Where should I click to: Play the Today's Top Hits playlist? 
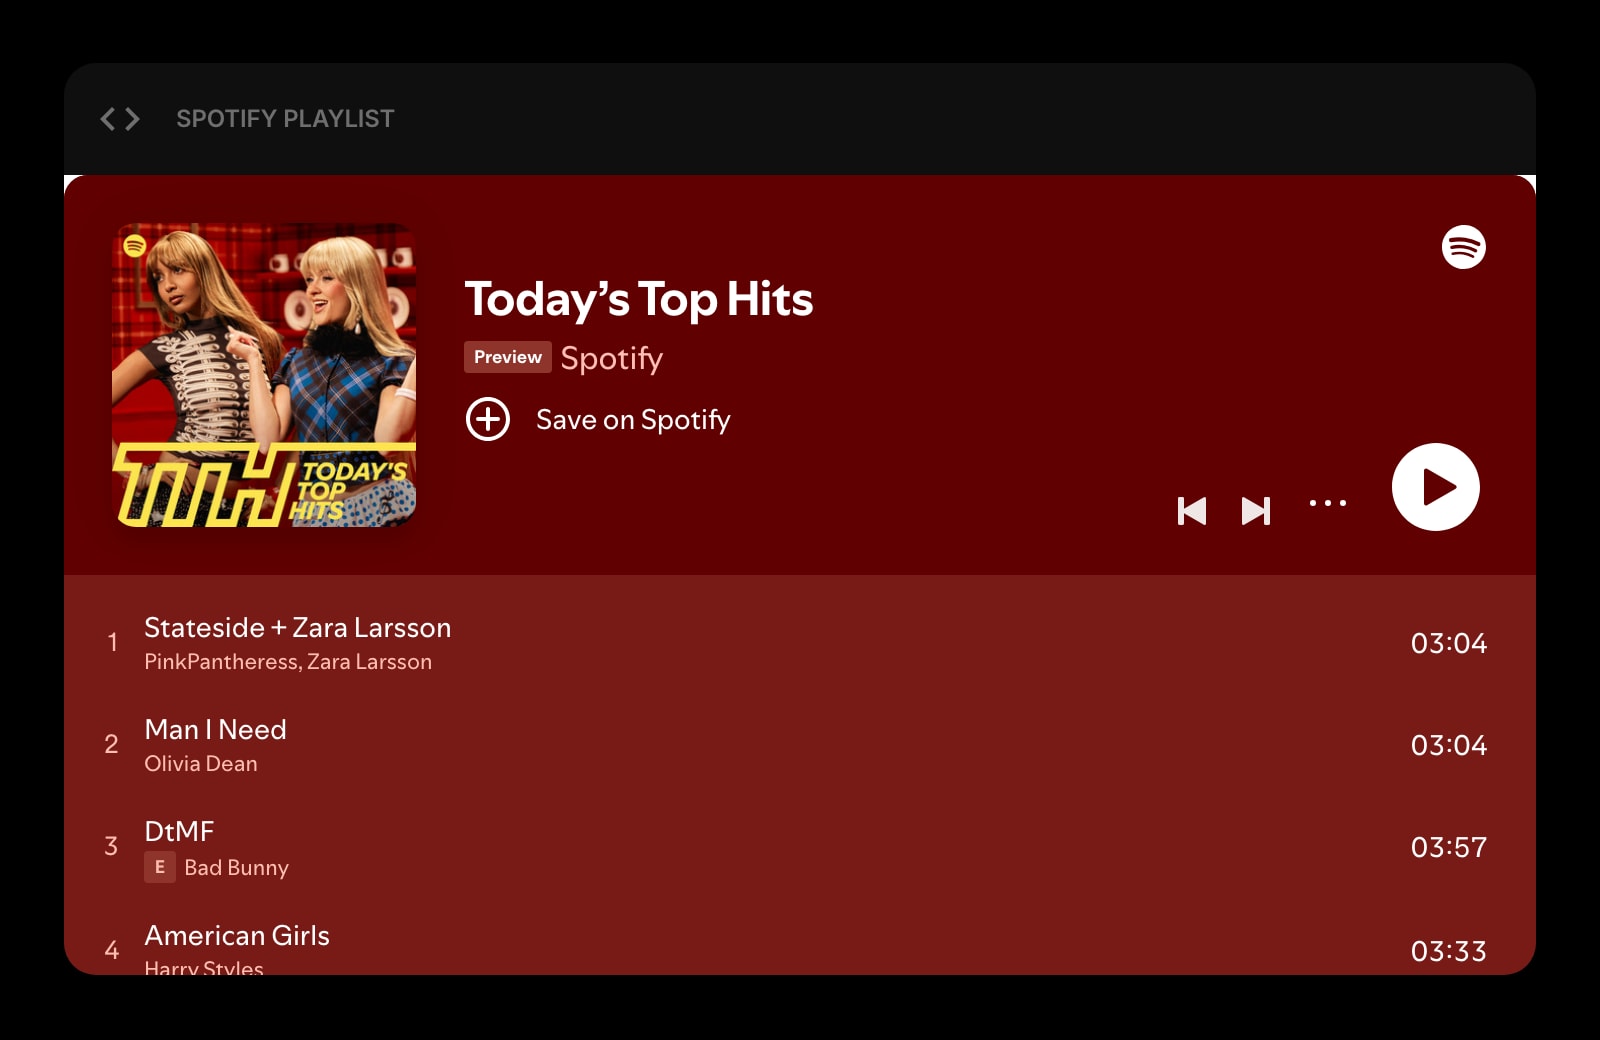click(x=1434, y=487)
